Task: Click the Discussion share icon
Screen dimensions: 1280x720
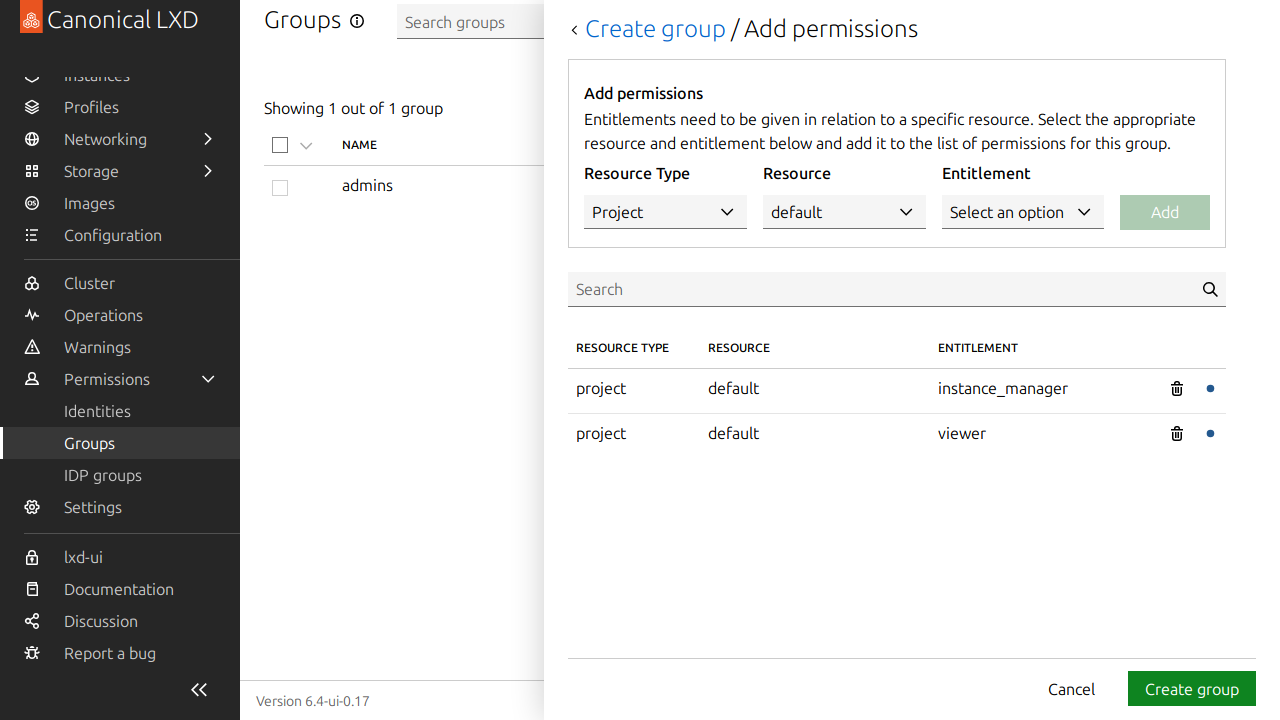Action: (x=32, y=621)
